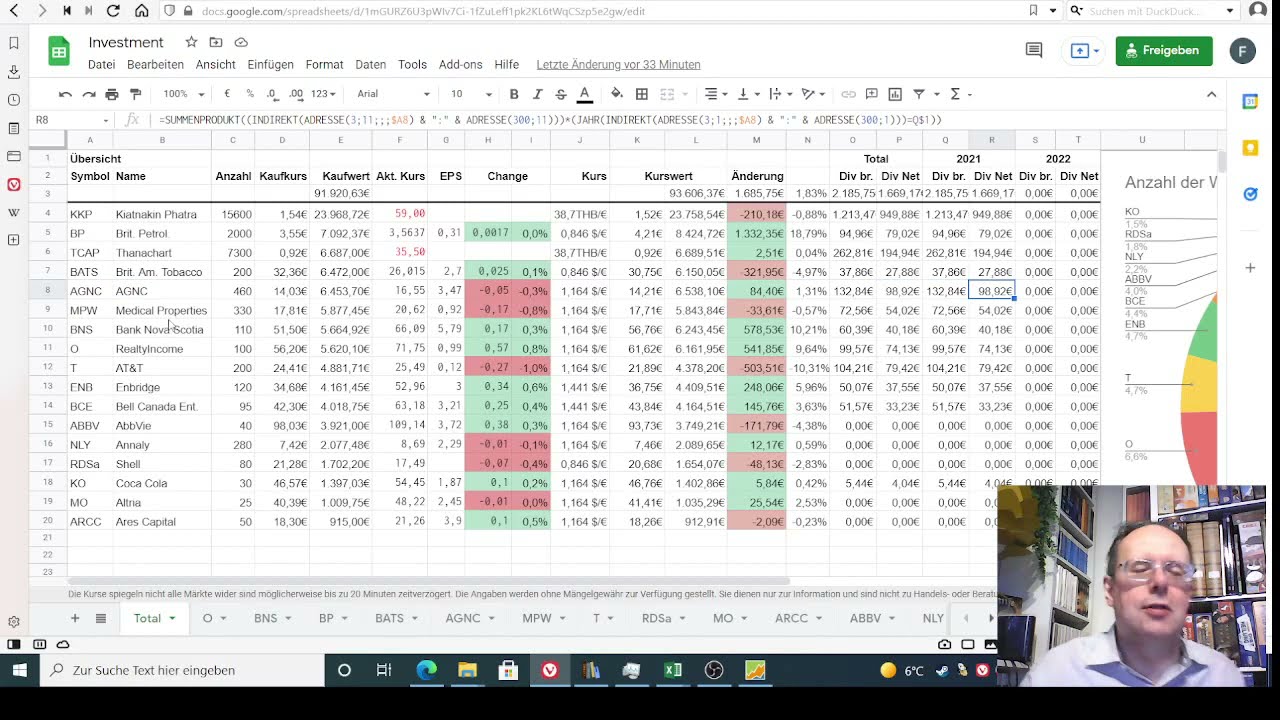Open the account avatar F

(x=1243, y=50)
